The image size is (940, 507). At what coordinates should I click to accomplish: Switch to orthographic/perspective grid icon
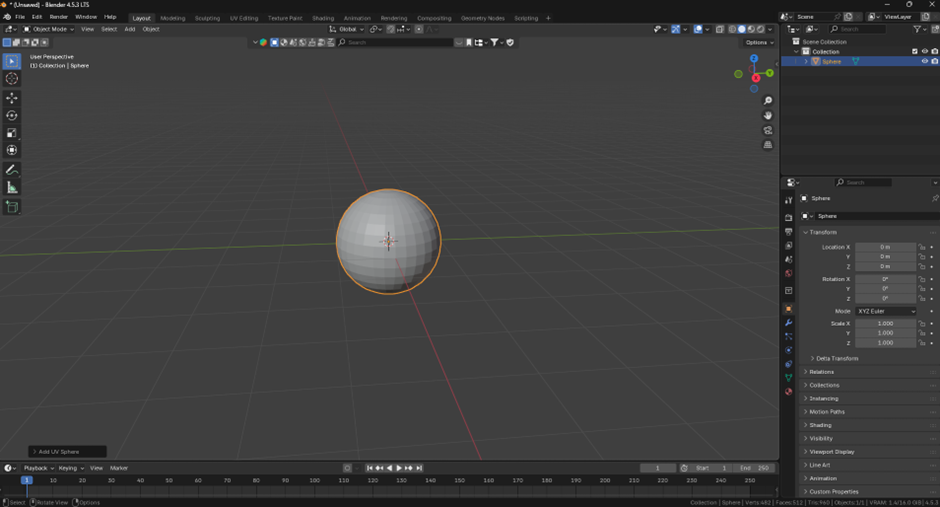point(768,145)
